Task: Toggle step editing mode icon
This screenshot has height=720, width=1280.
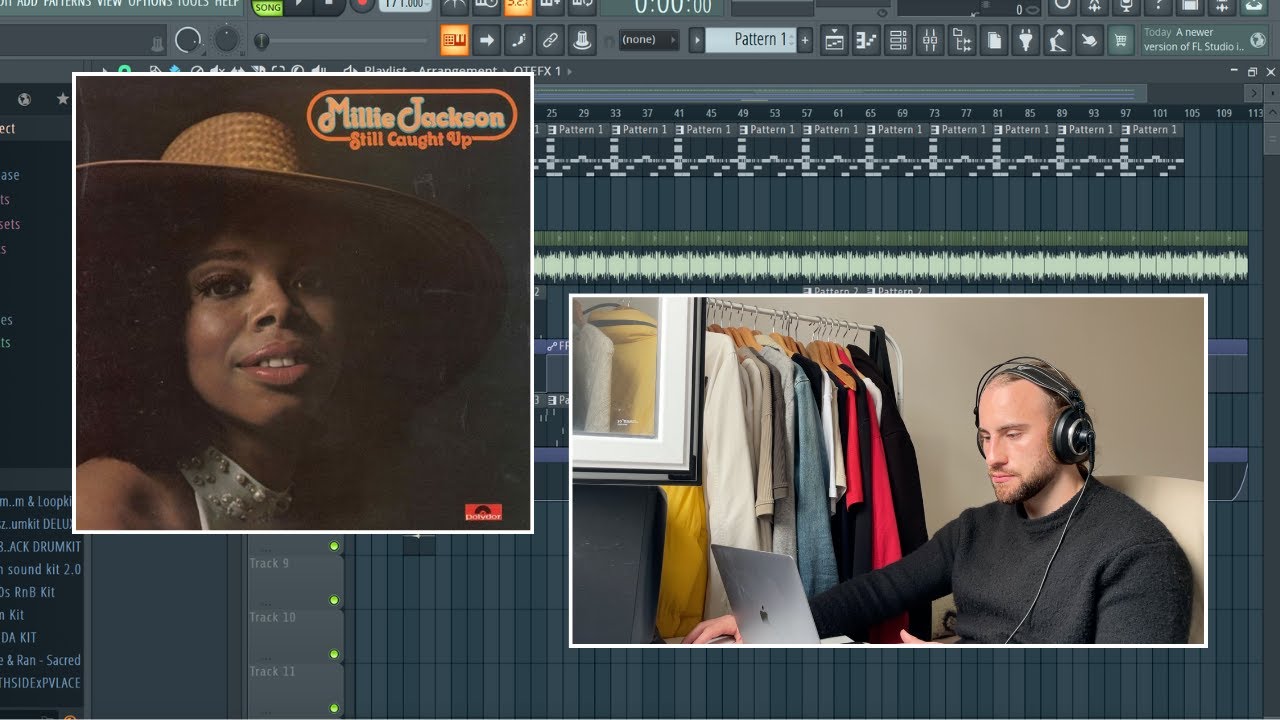Action: [x=518, y=40]
